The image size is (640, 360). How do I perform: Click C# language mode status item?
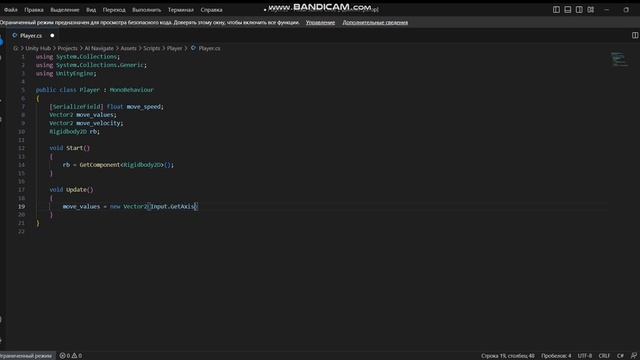[x=620, y=356]
